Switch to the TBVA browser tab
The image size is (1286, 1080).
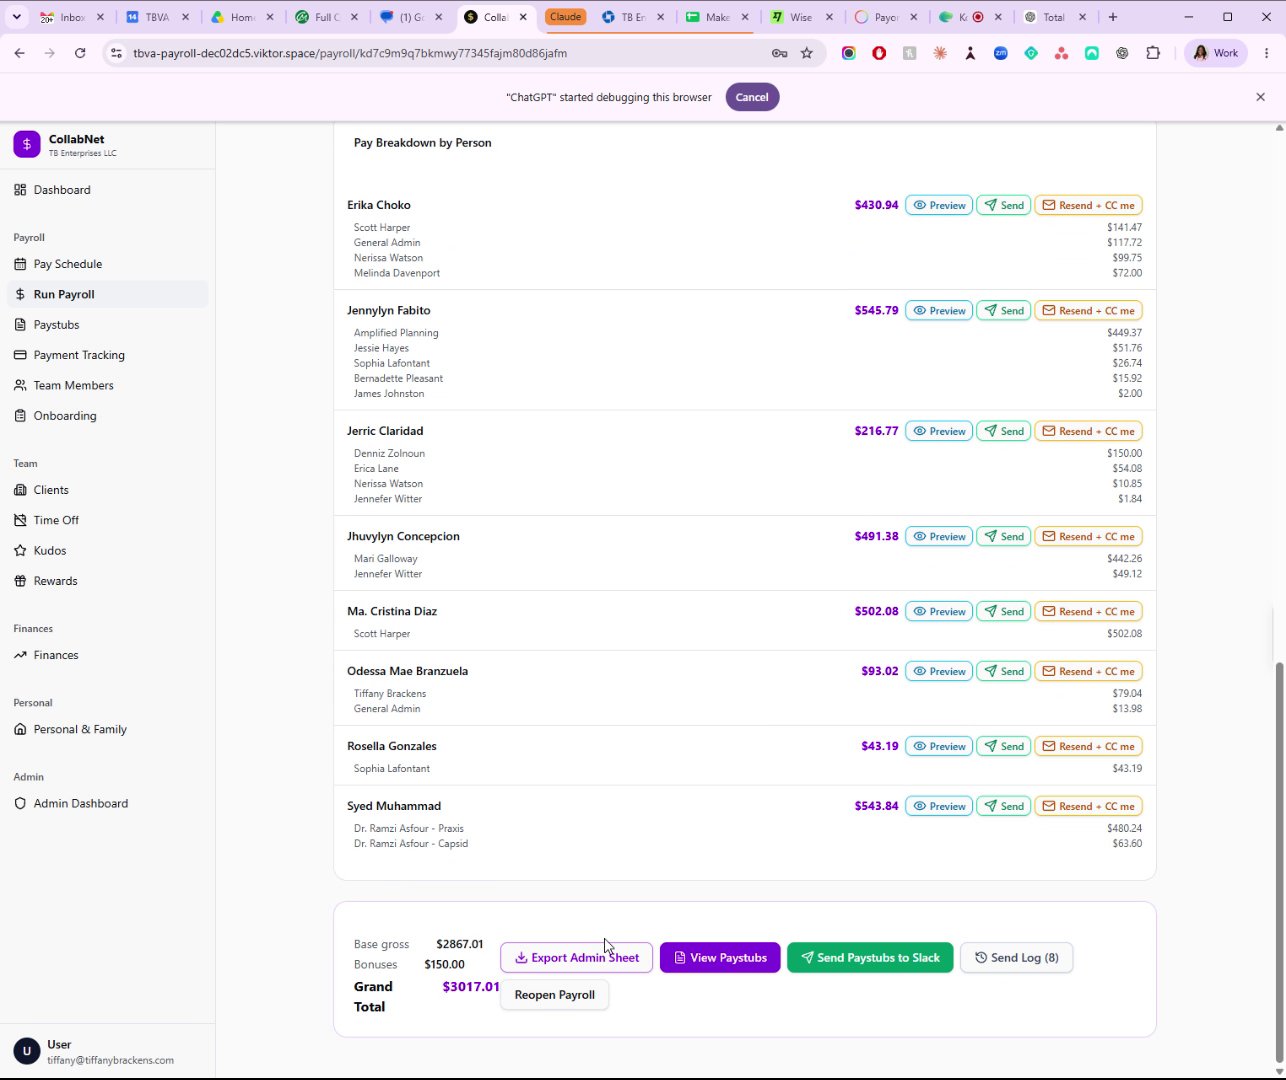coord(157,17)
